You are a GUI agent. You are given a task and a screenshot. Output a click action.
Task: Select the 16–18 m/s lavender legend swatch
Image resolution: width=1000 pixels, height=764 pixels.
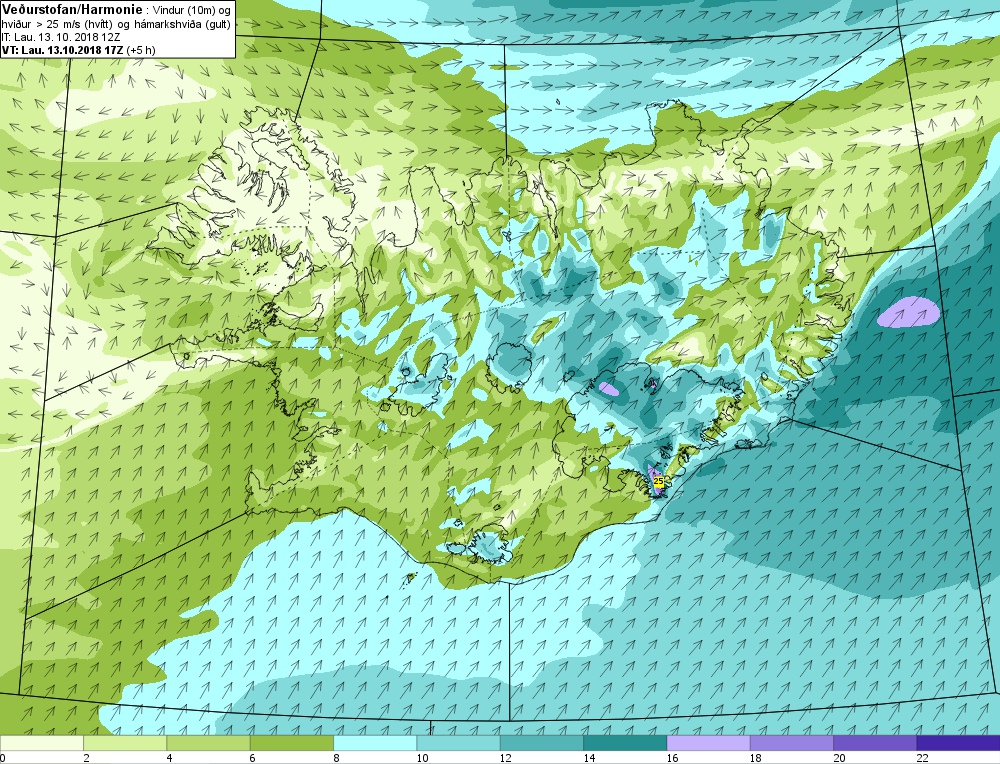pos(709,743)
